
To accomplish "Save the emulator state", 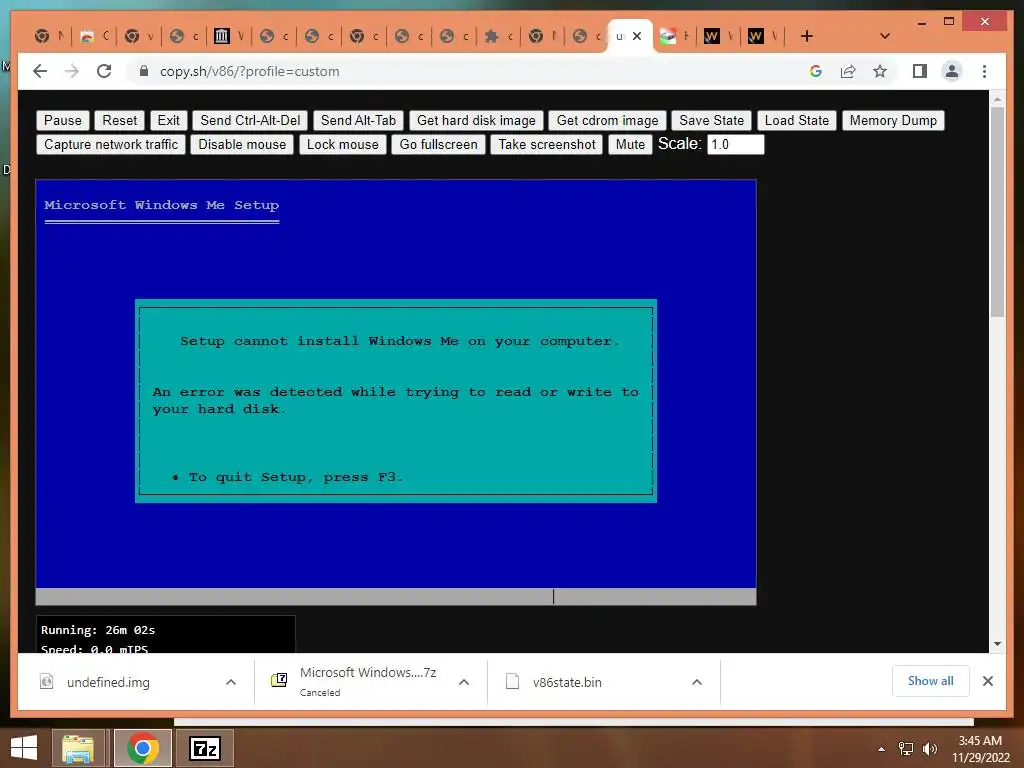I will click(x=711, y=120).
